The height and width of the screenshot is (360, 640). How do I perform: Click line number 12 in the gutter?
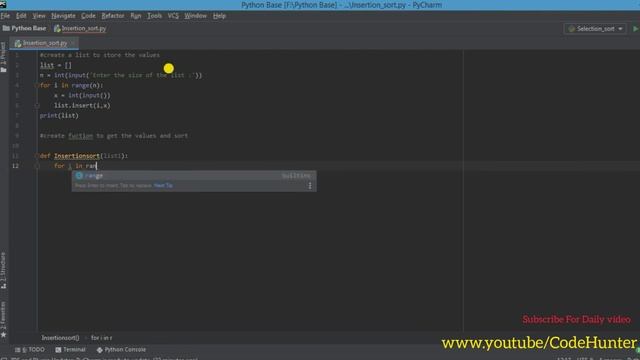tap(15, 166)
